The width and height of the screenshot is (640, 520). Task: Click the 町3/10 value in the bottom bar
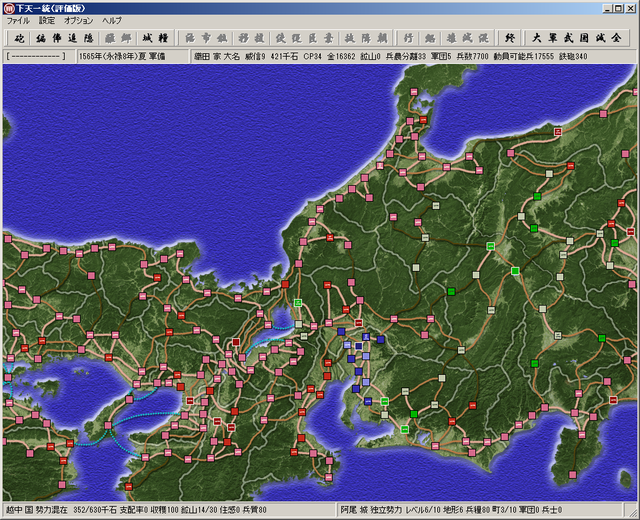[504, 510]
